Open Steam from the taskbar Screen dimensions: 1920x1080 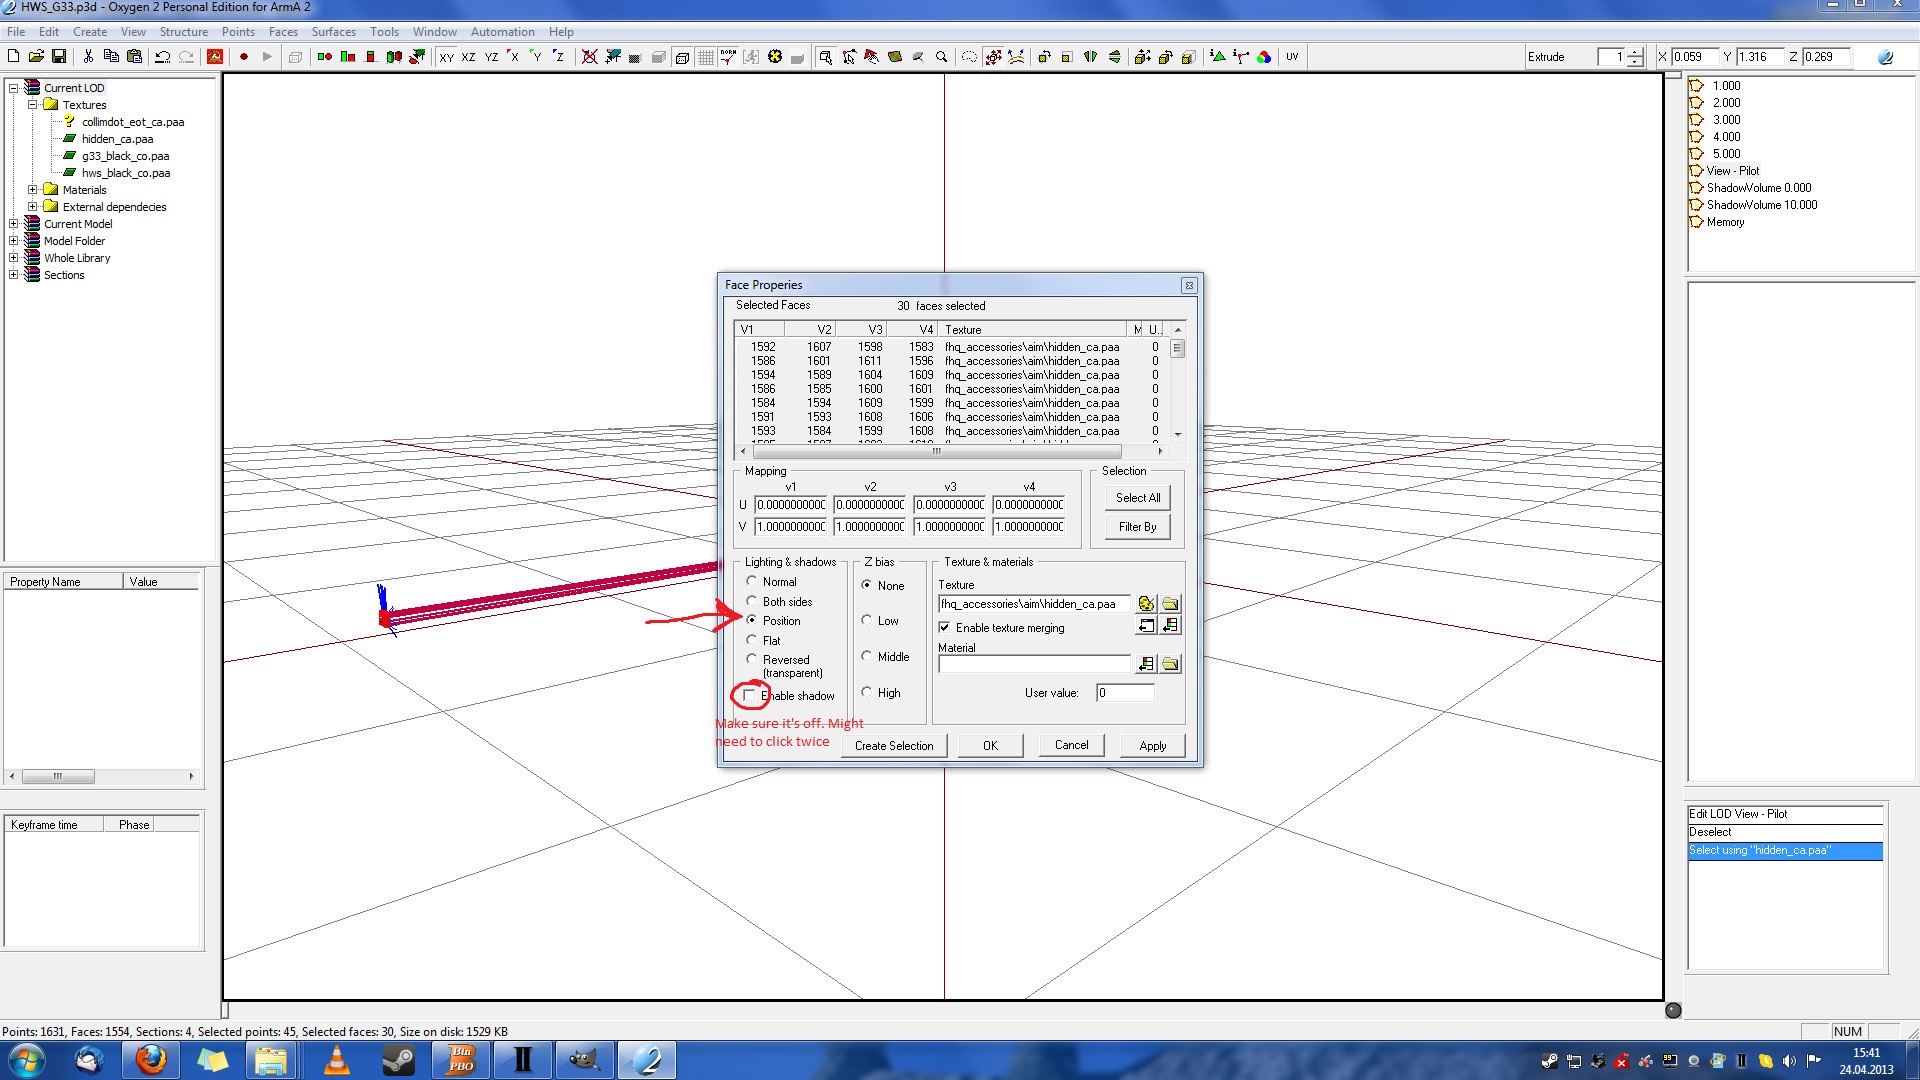tap(399, 1060)
